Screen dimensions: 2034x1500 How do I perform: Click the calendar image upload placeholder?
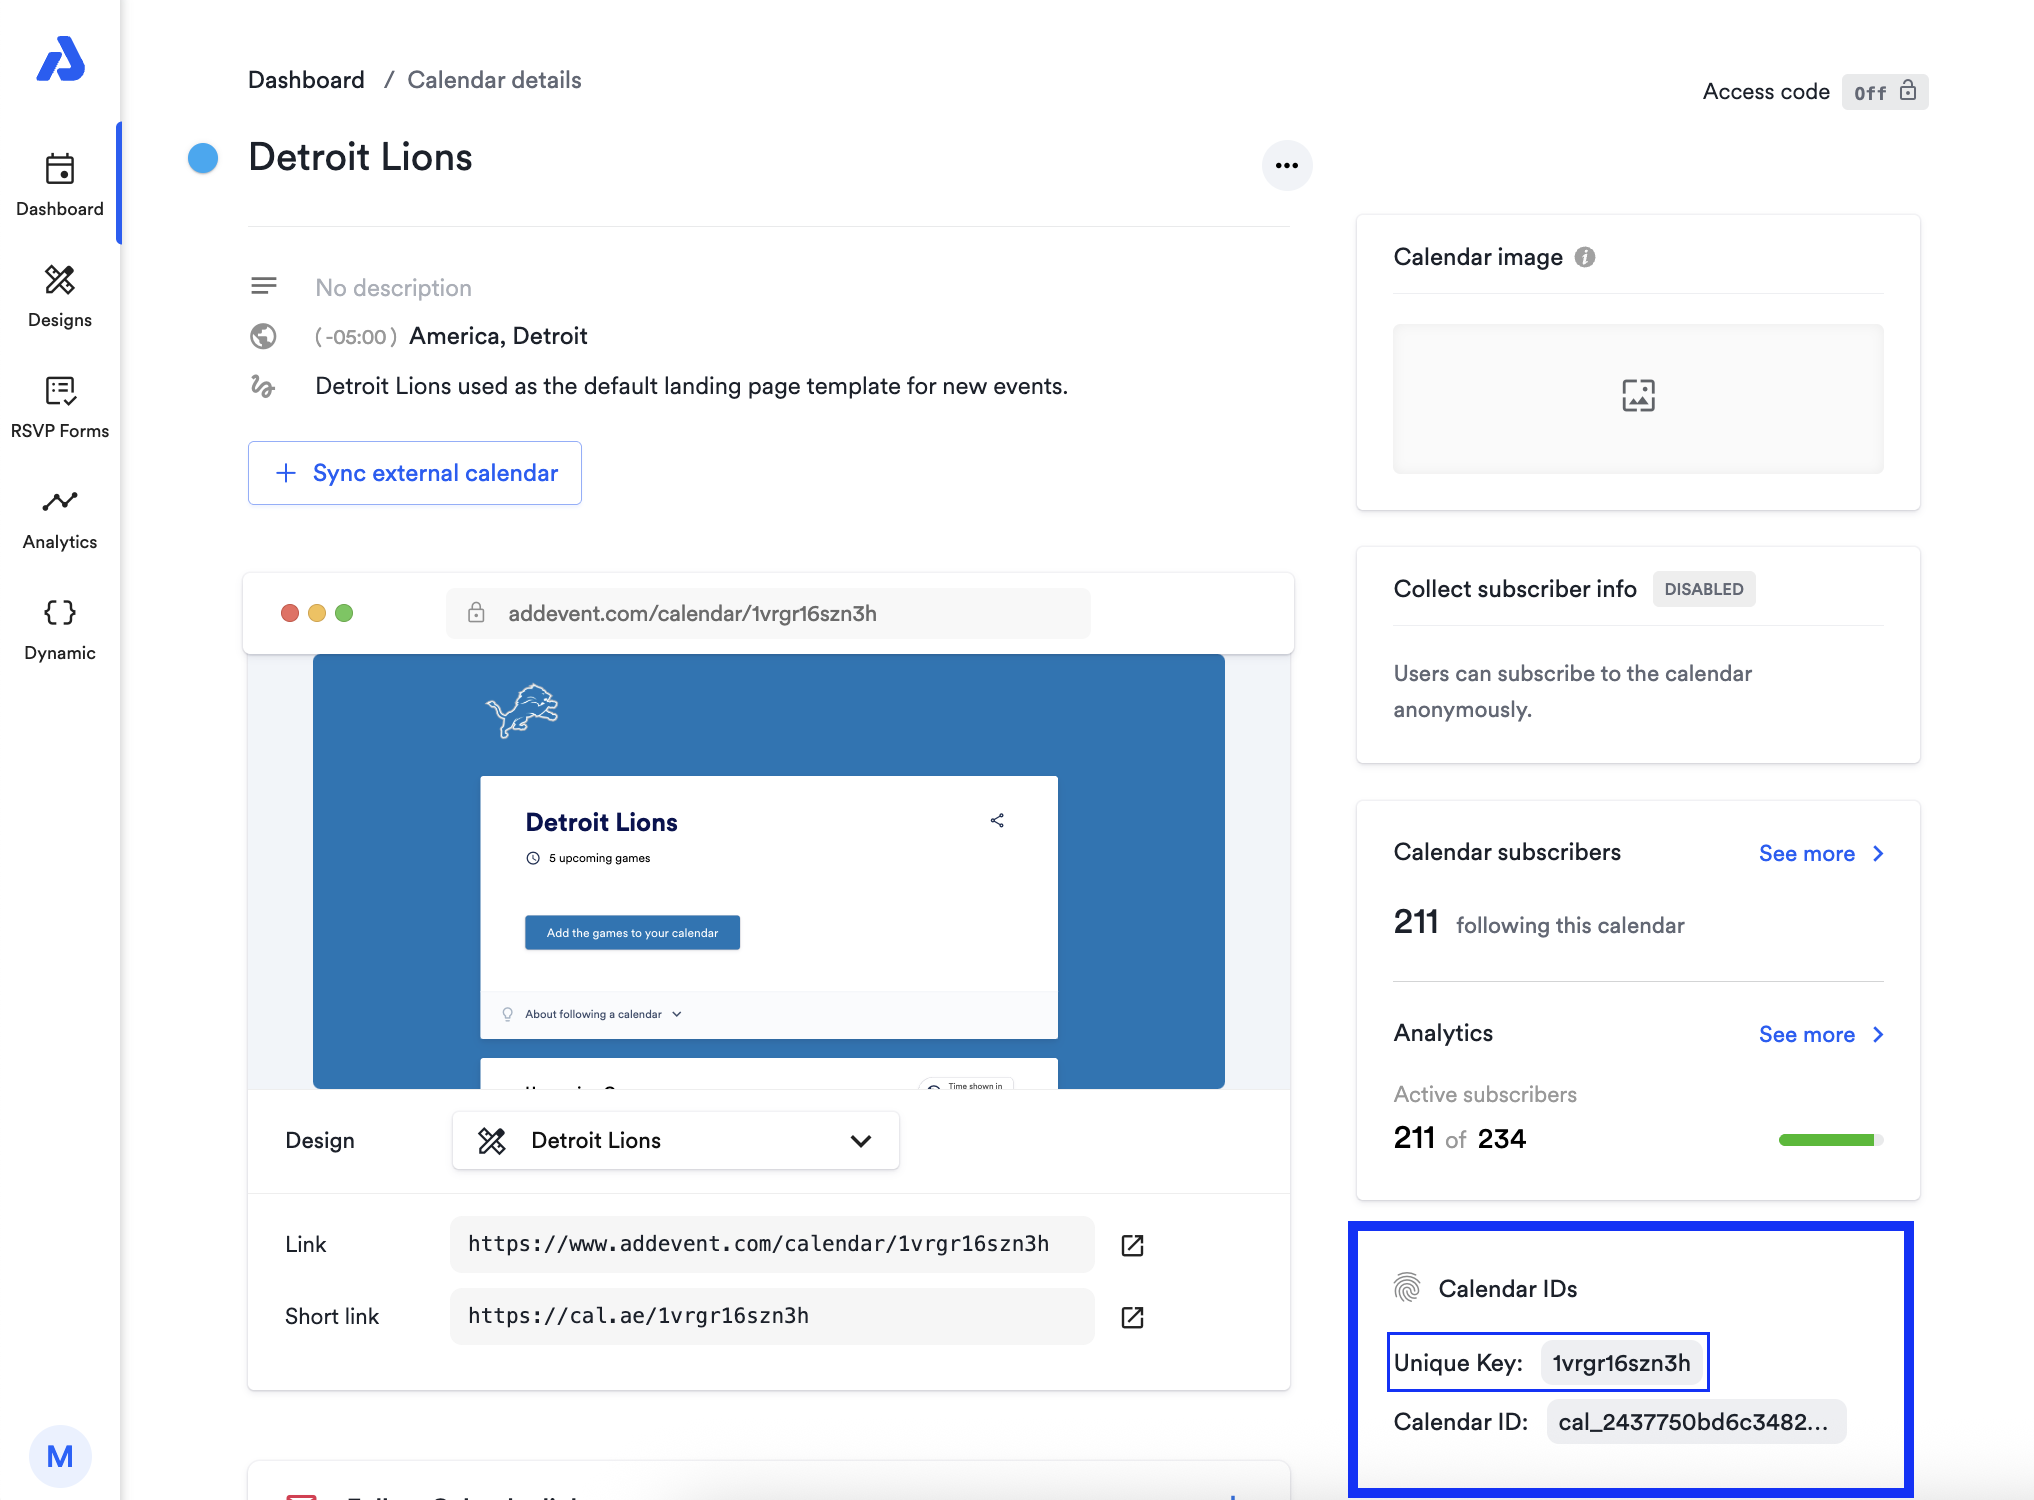1637,397
